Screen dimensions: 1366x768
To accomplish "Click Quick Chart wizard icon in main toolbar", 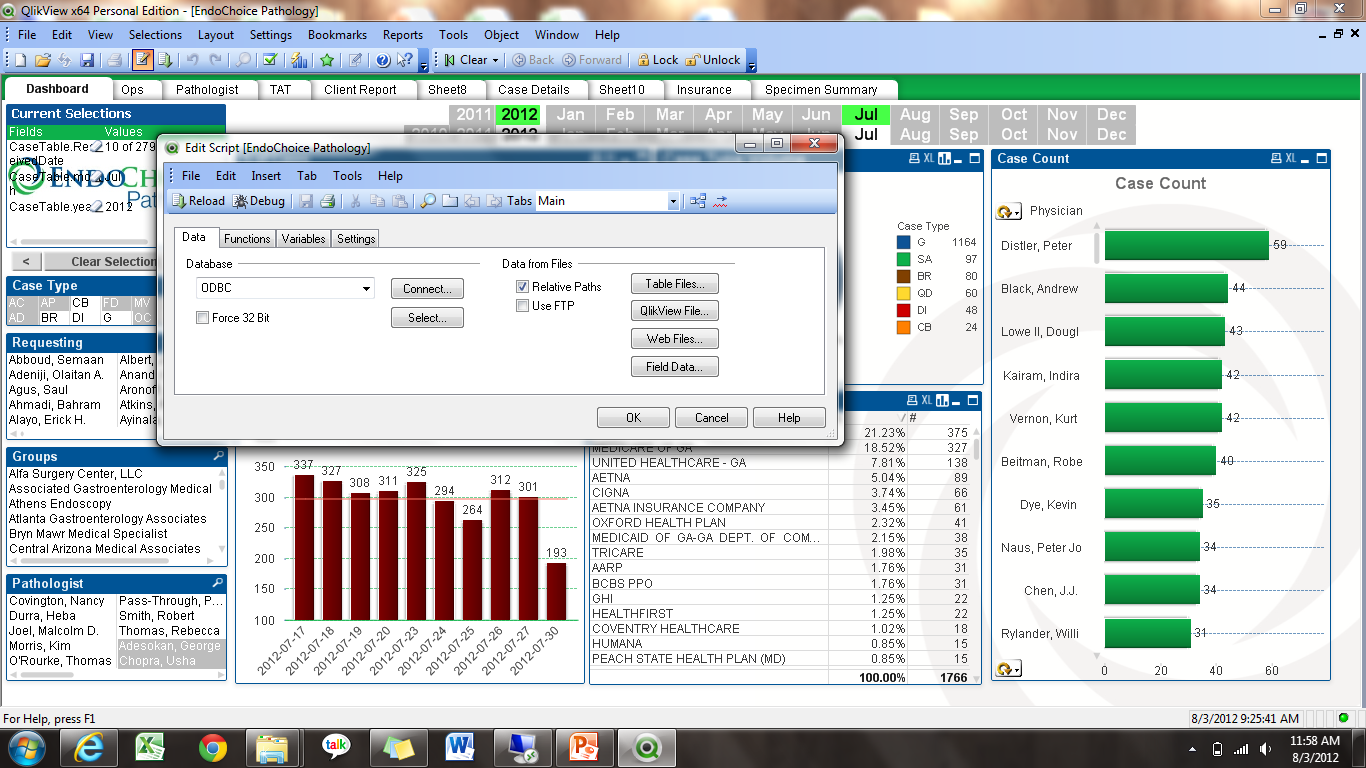I will (x=299, y=60).
